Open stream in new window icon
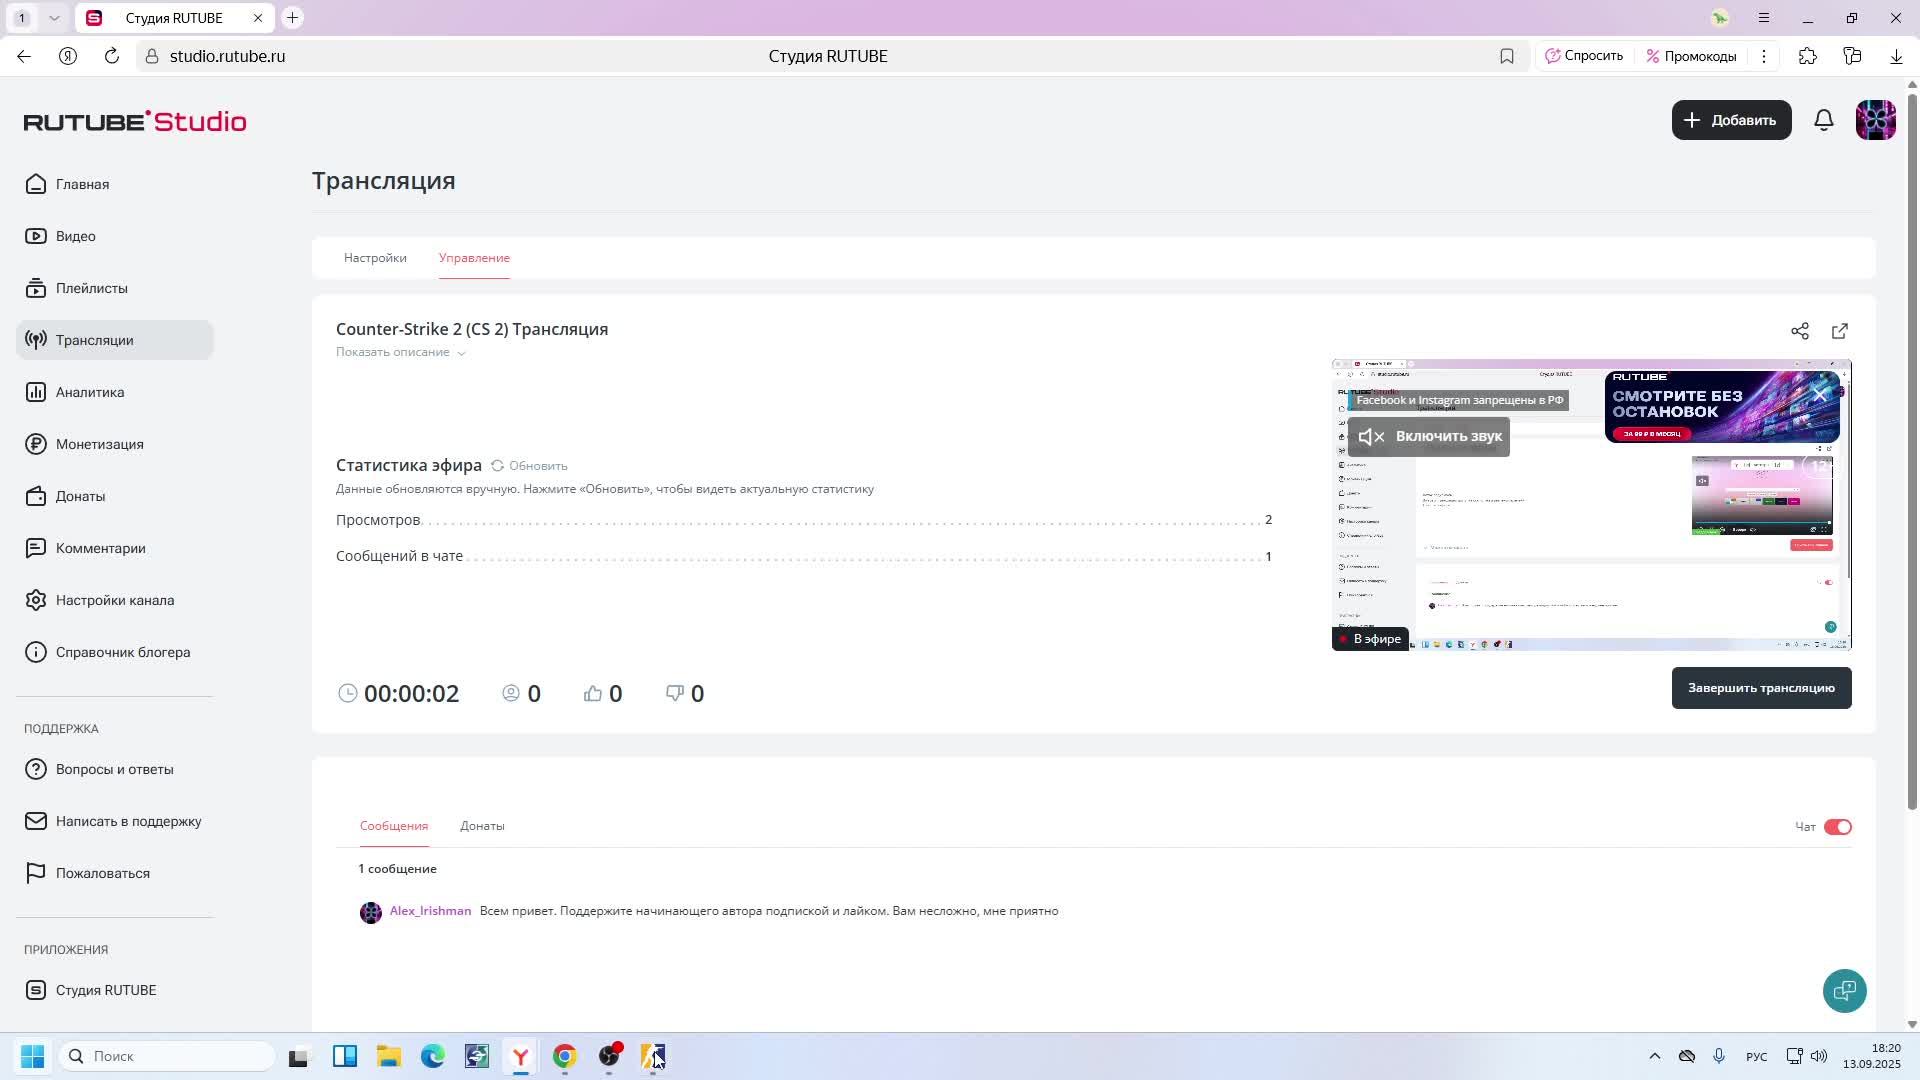This screenshot has width=1920, height=1080. pyautogui.click(x=1839, y=331)
